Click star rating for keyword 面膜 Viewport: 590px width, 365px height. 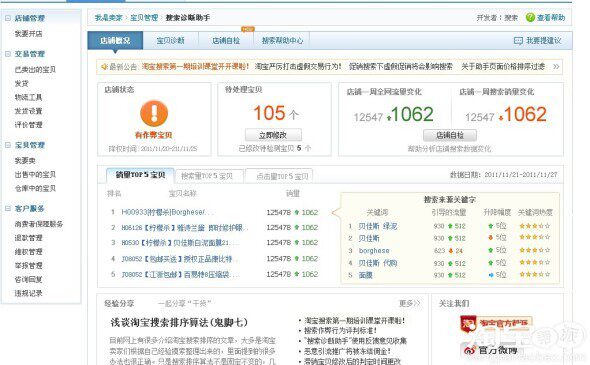tap(534, 275)
